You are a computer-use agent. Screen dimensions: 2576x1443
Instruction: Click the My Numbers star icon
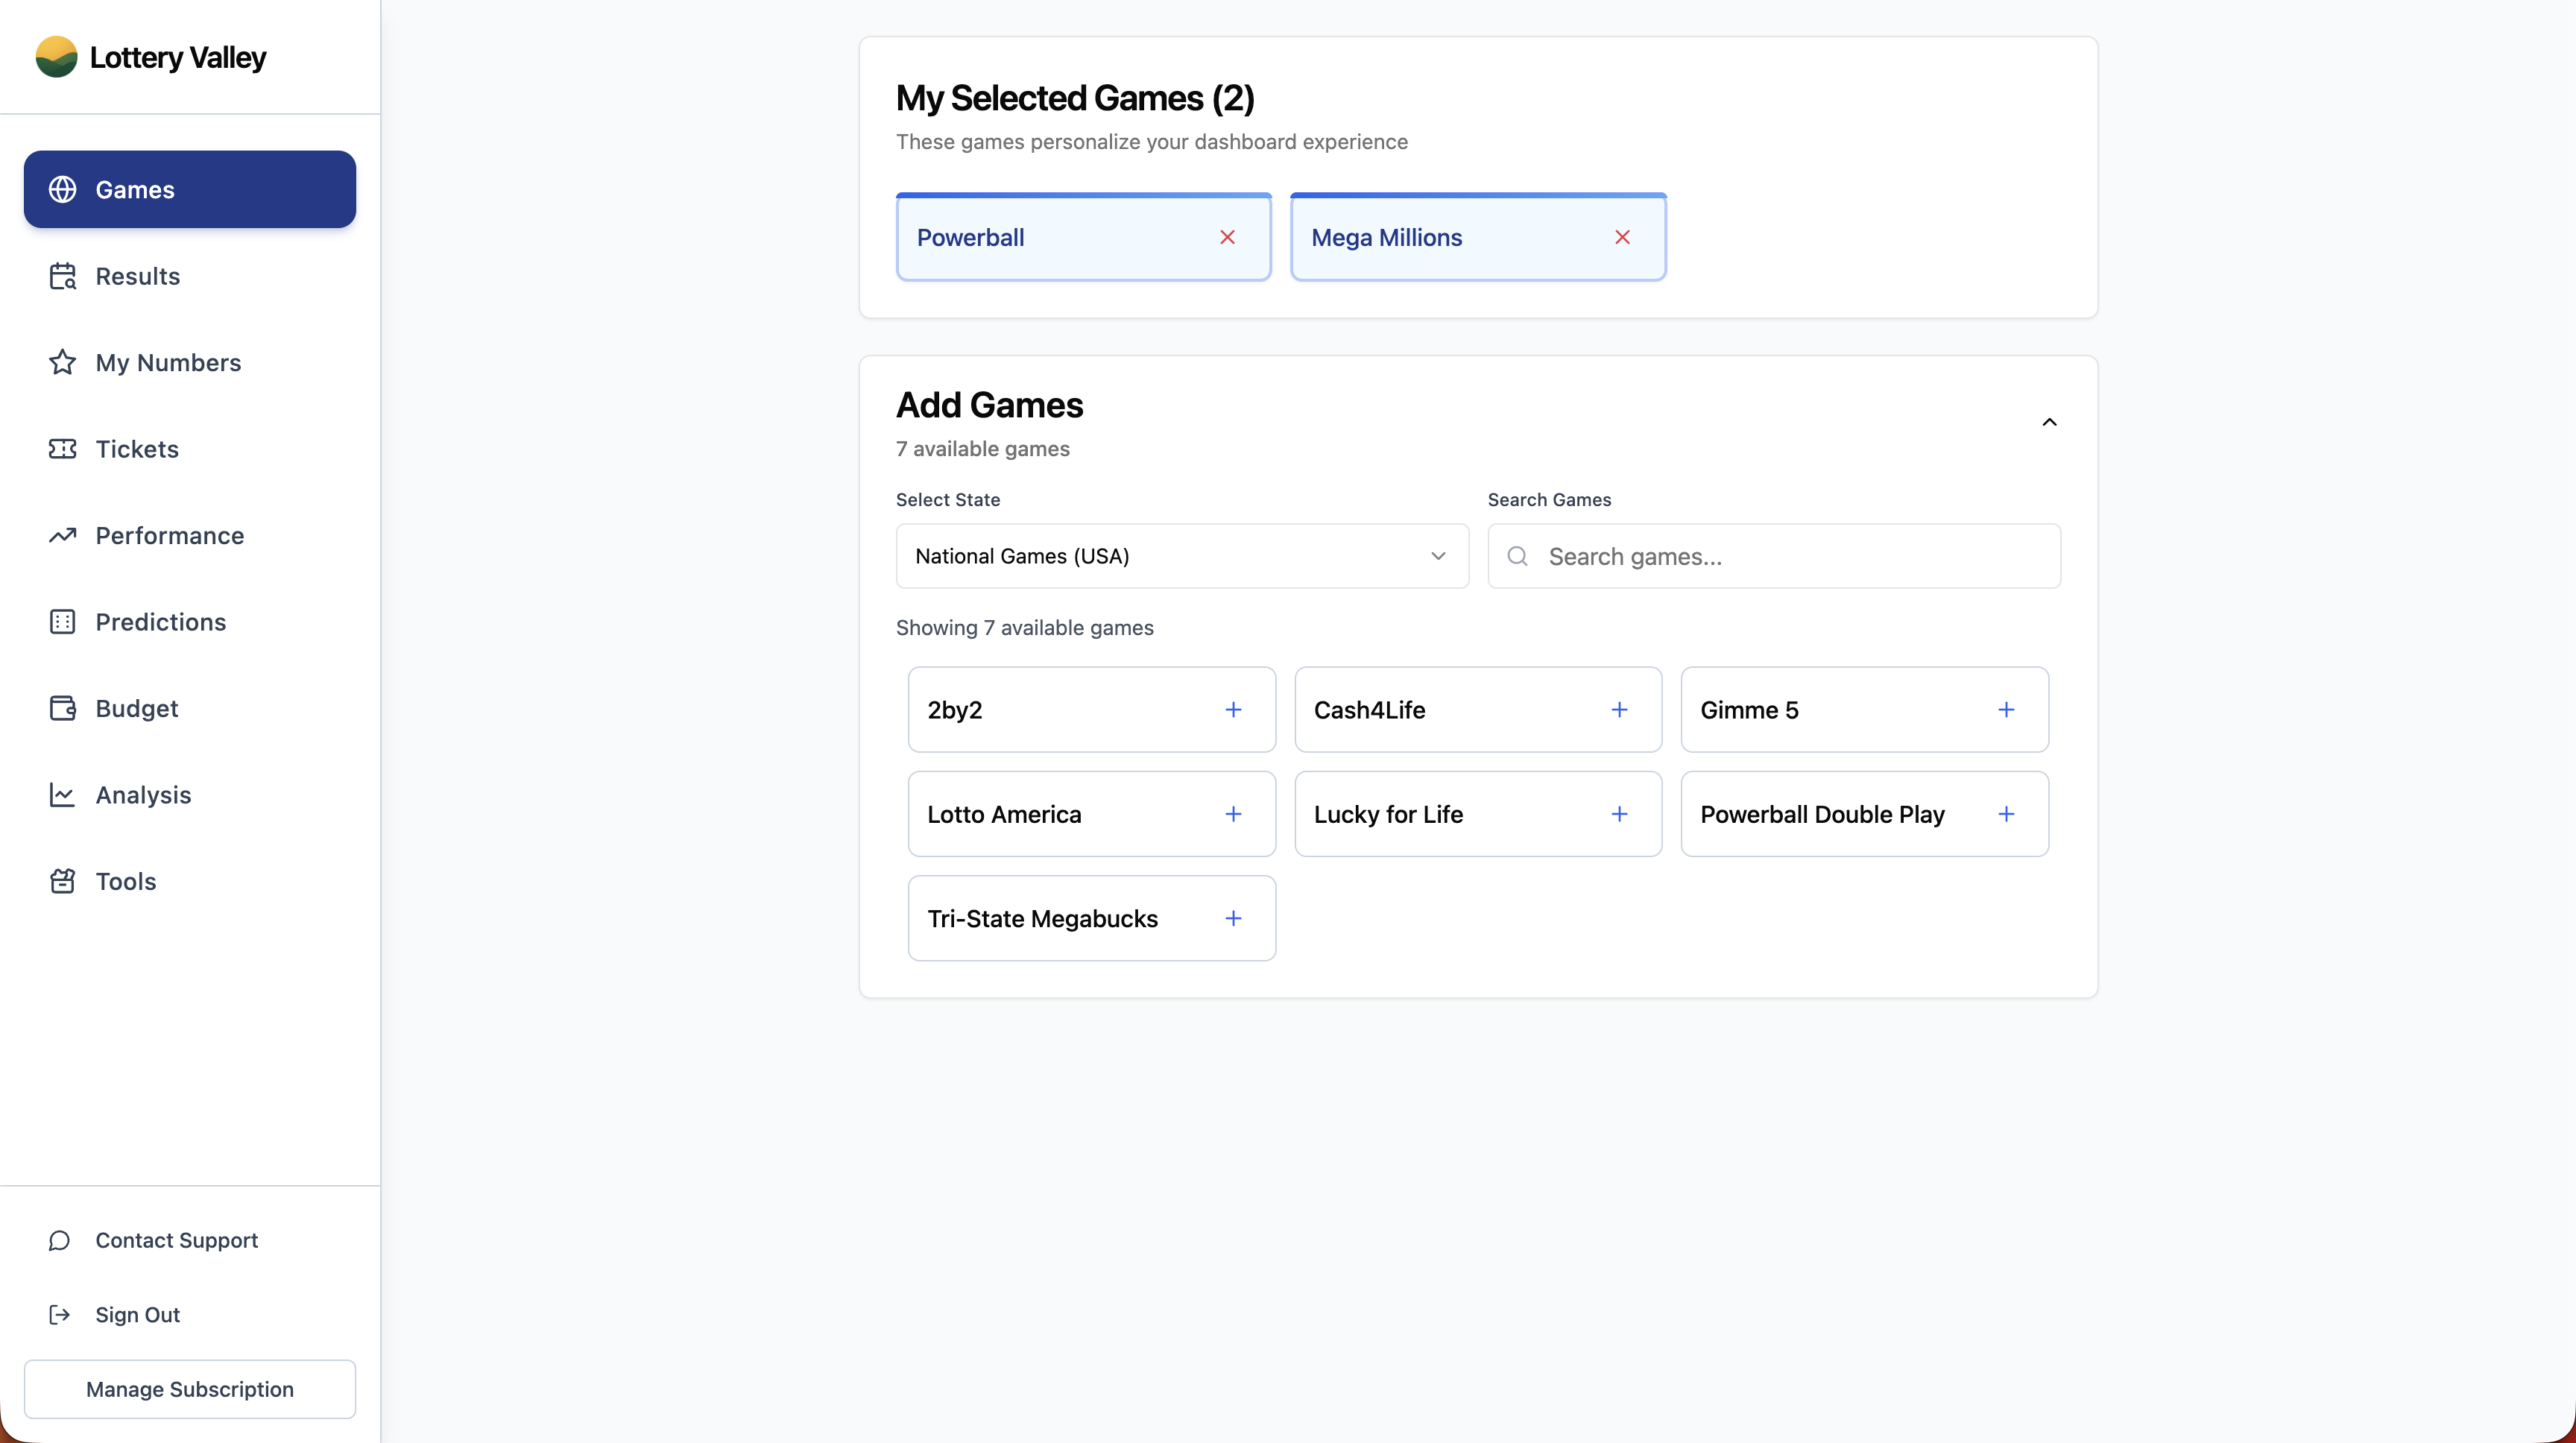(62, 362)
